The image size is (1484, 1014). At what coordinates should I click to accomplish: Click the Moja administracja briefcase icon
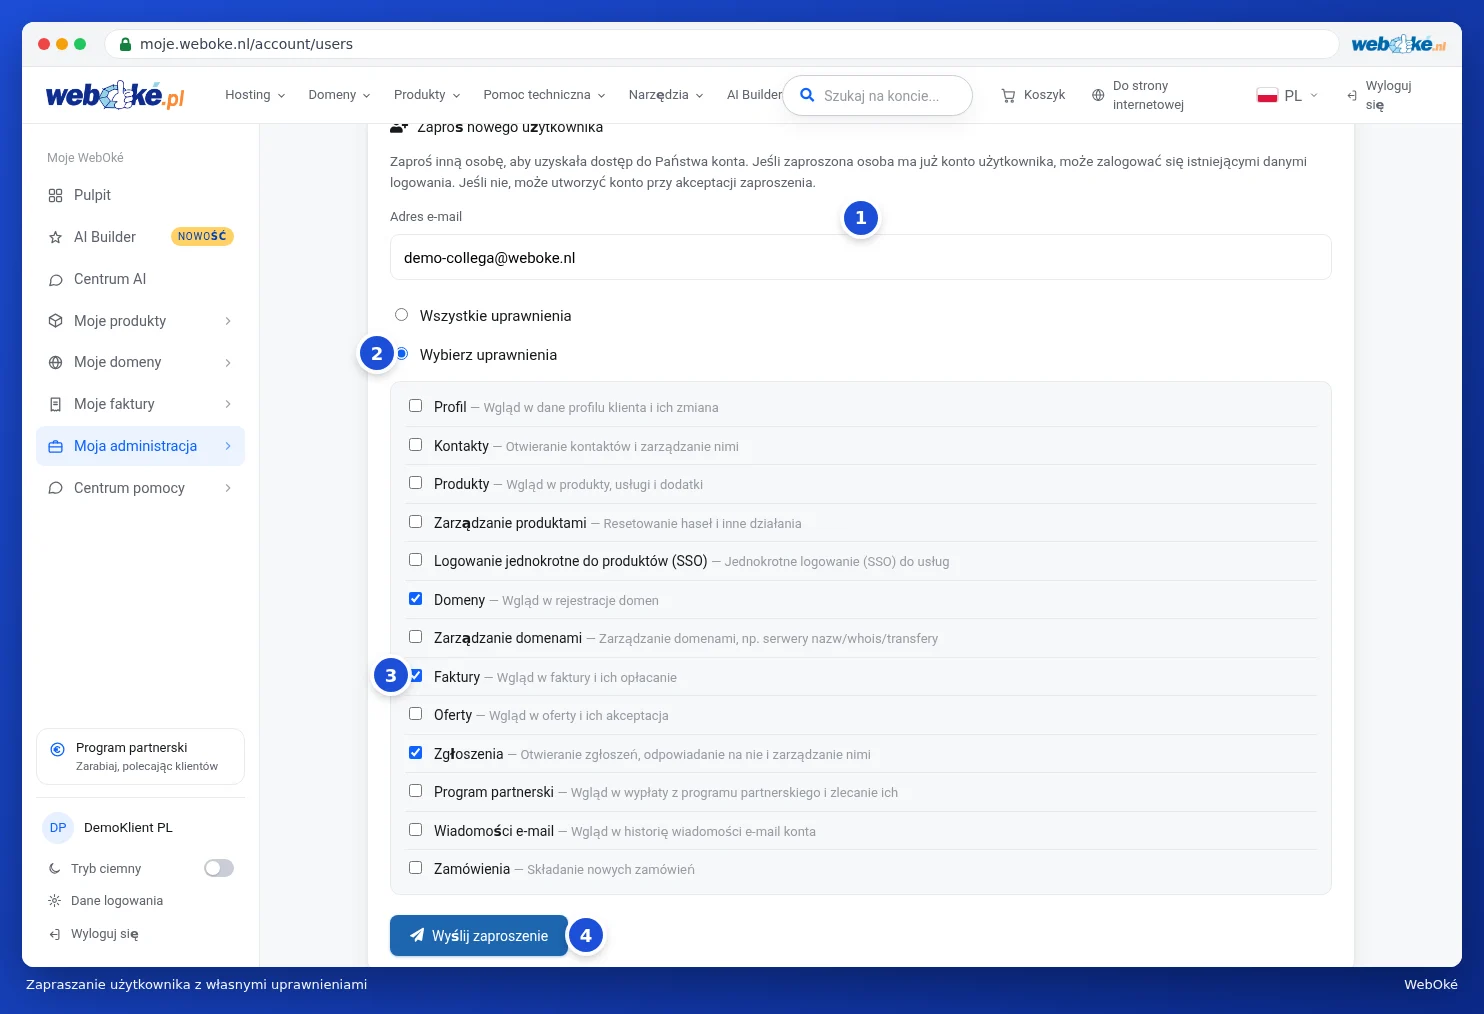pyautogui.click(x=55, y=446)
